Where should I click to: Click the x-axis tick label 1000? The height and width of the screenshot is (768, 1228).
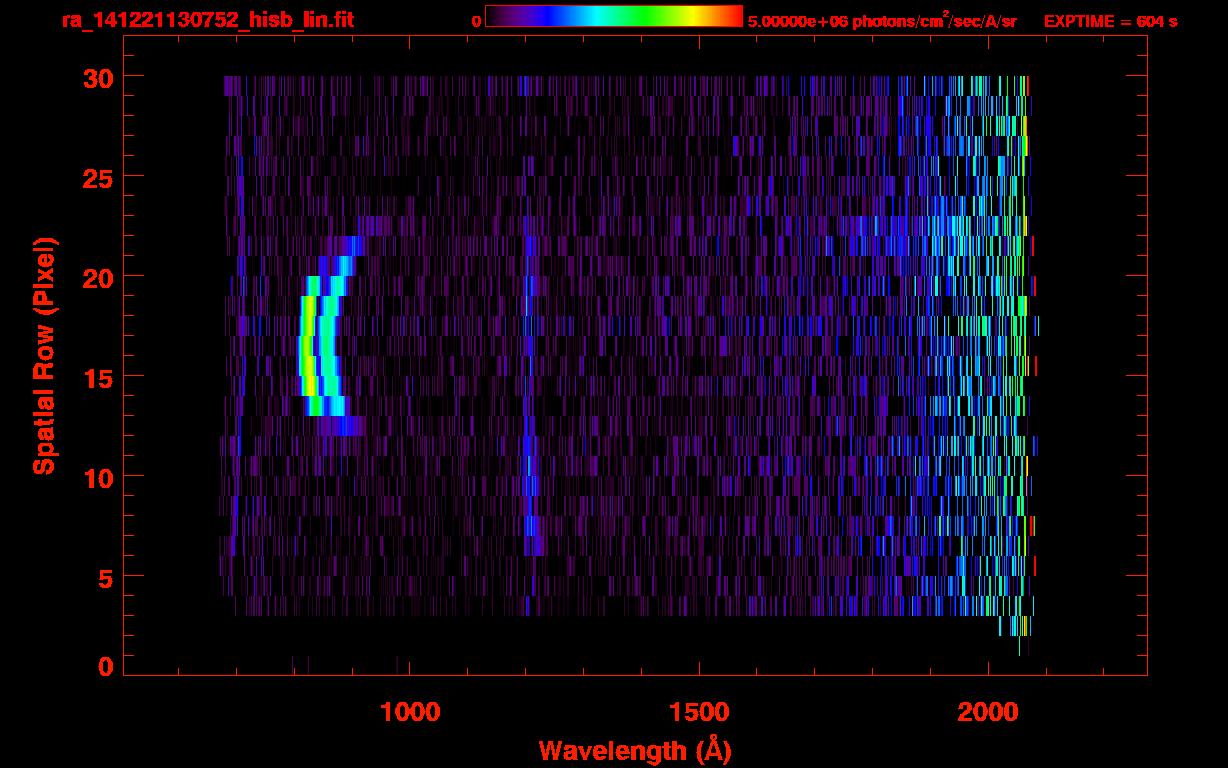pyautogui.click(x=410, y=712)
